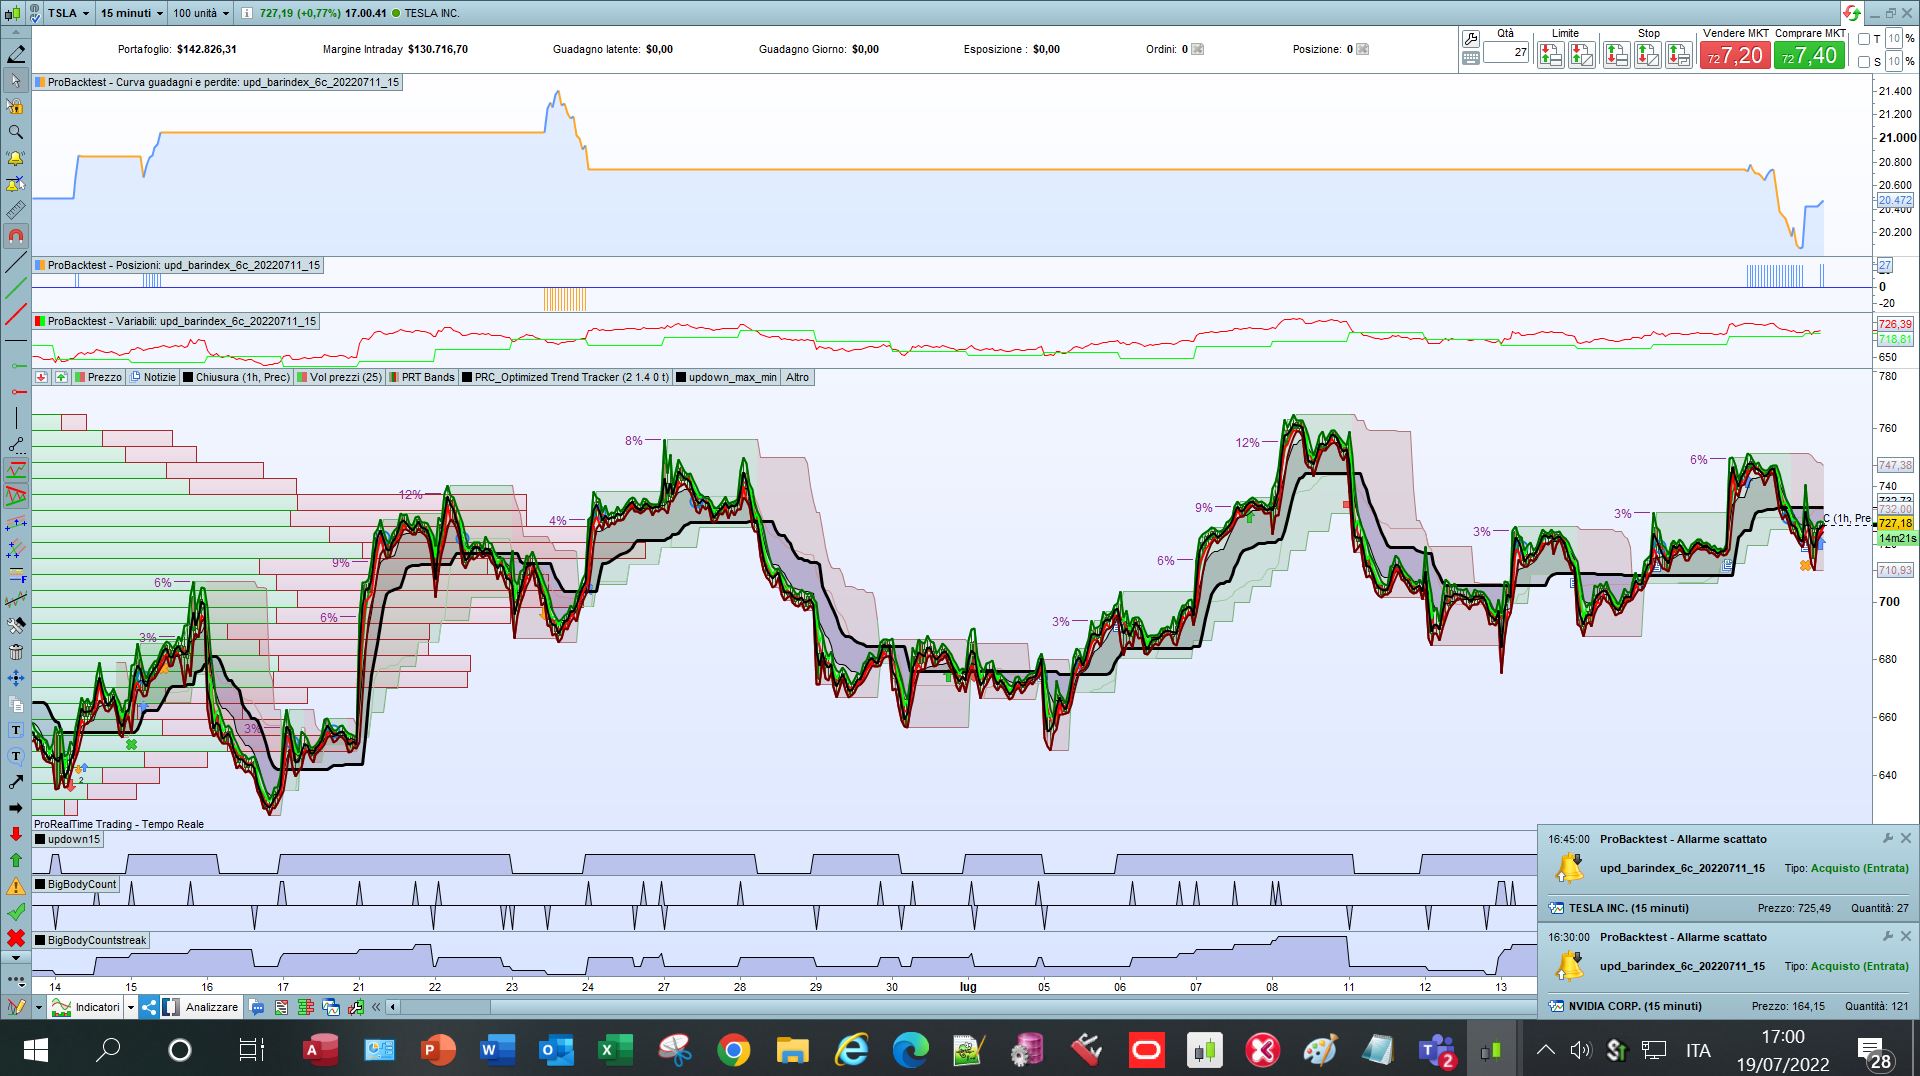
Task: Select the red down arrow marker tool
Action: click(x=16, y=834)
